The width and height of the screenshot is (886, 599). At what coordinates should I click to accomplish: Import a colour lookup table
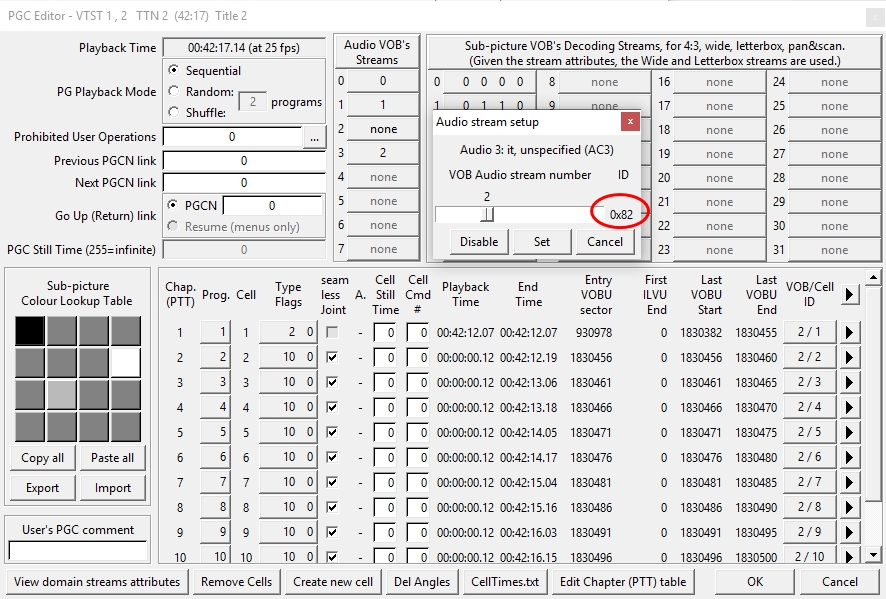112,488
